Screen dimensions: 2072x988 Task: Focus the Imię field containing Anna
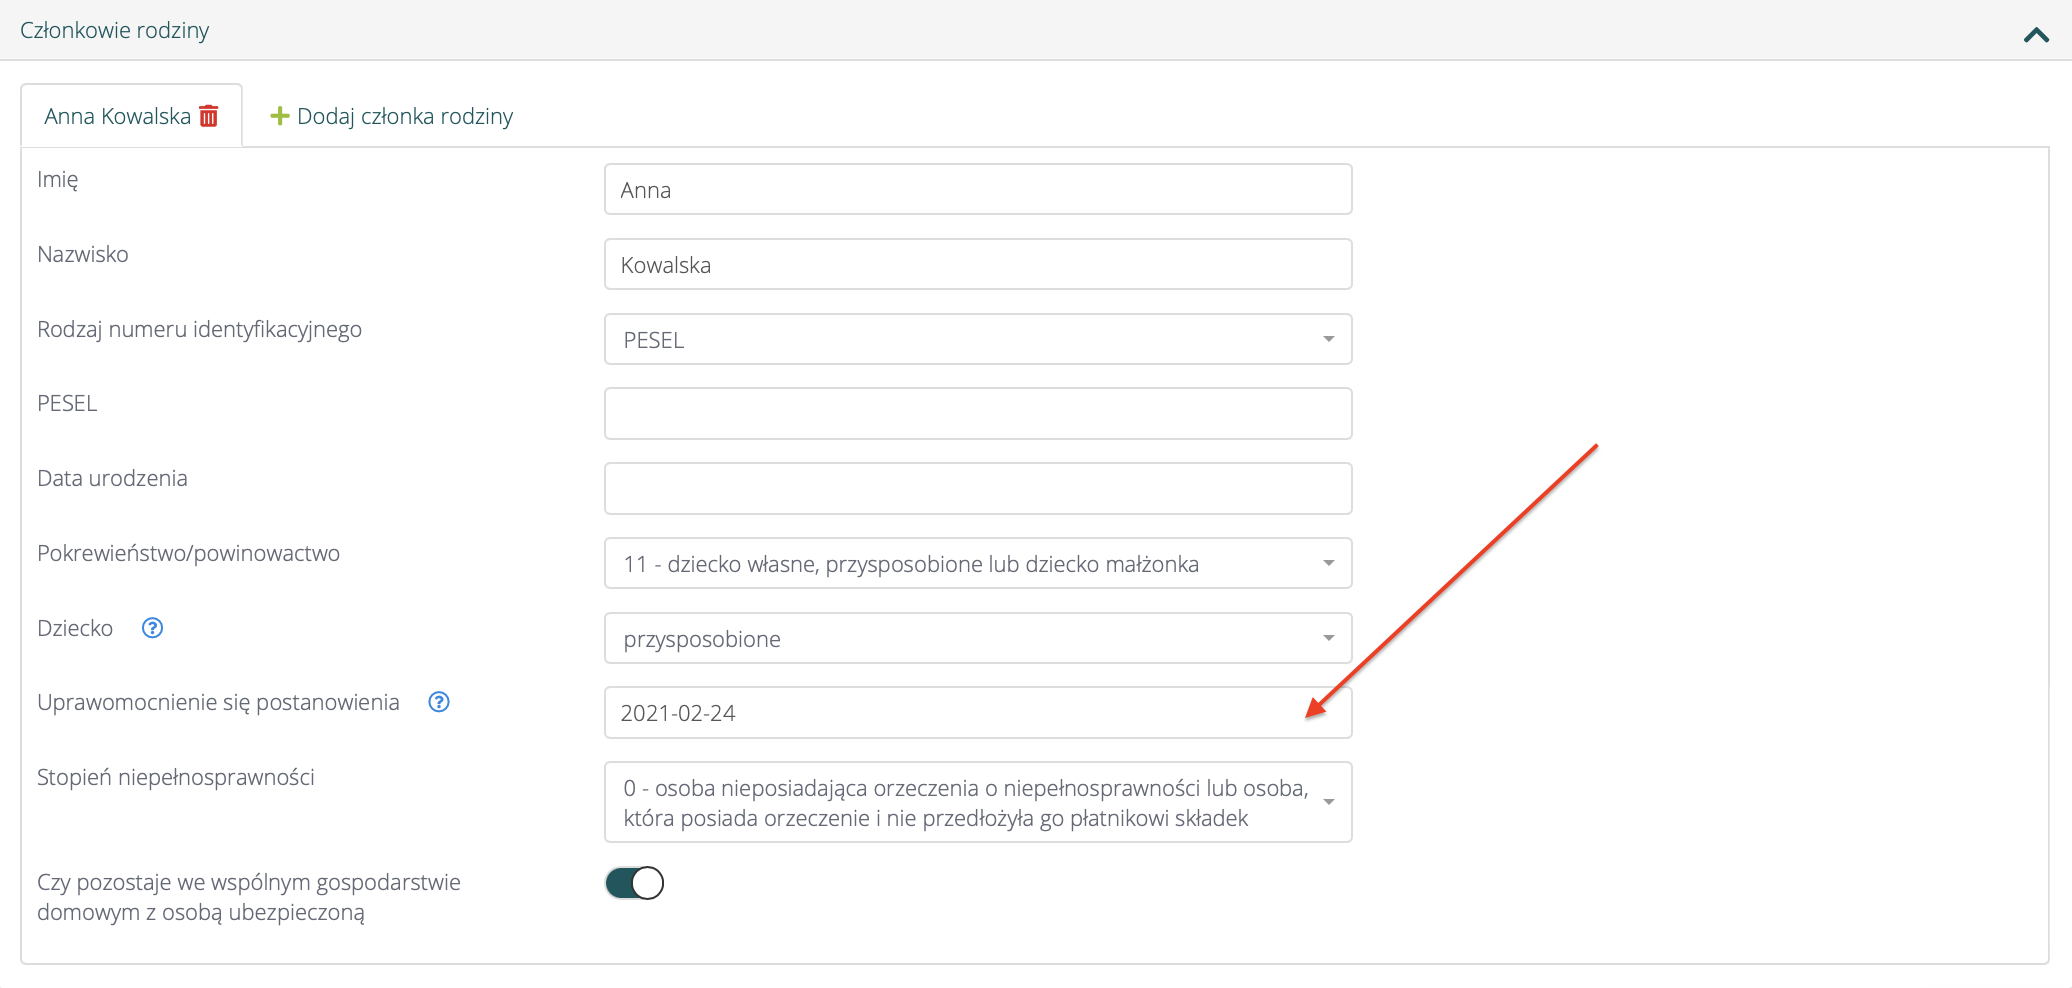pyautogui.click(x=977, y=190)
